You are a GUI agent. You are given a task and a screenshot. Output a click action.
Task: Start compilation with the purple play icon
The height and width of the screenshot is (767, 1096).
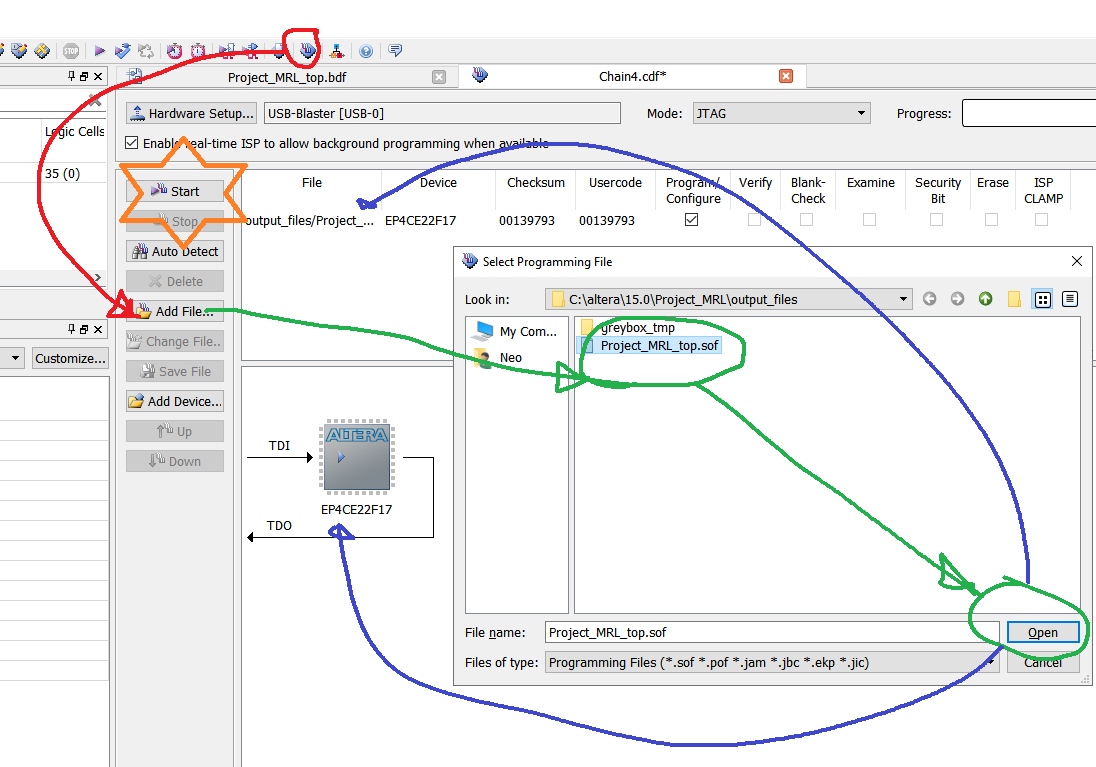click(99, 51)
